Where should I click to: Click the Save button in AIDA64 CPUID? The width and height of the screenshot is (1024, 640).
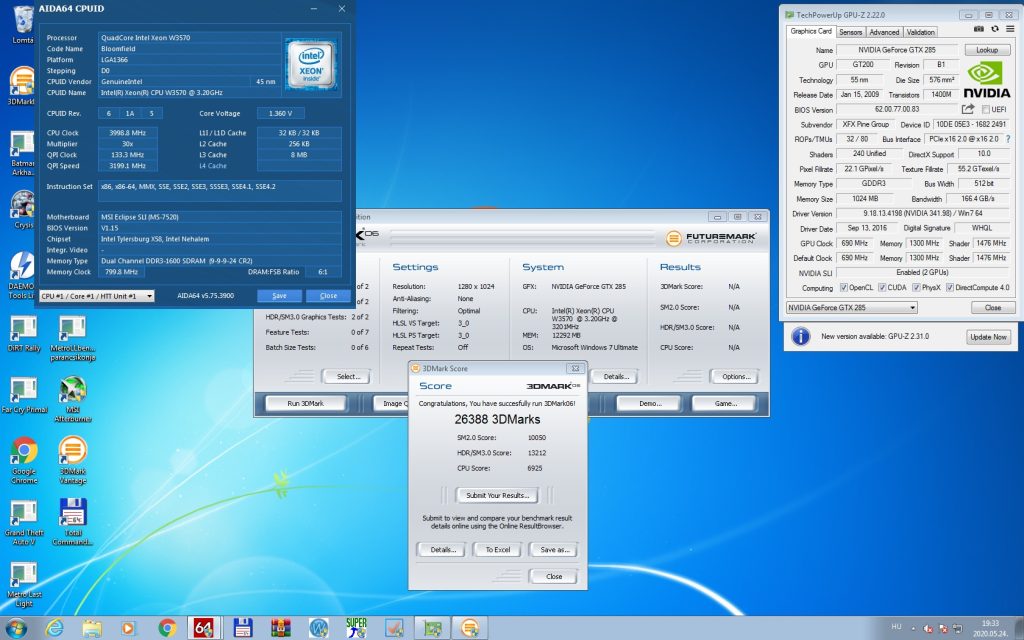pyautogui.click(x=279, y=296)
